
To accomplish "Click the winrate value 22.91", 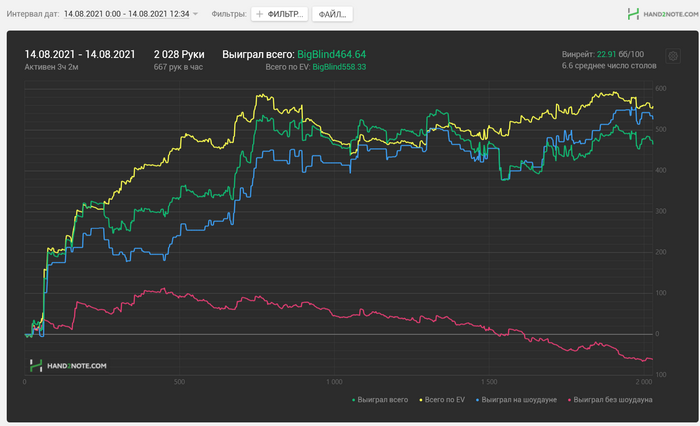I will tap(606, 54).
